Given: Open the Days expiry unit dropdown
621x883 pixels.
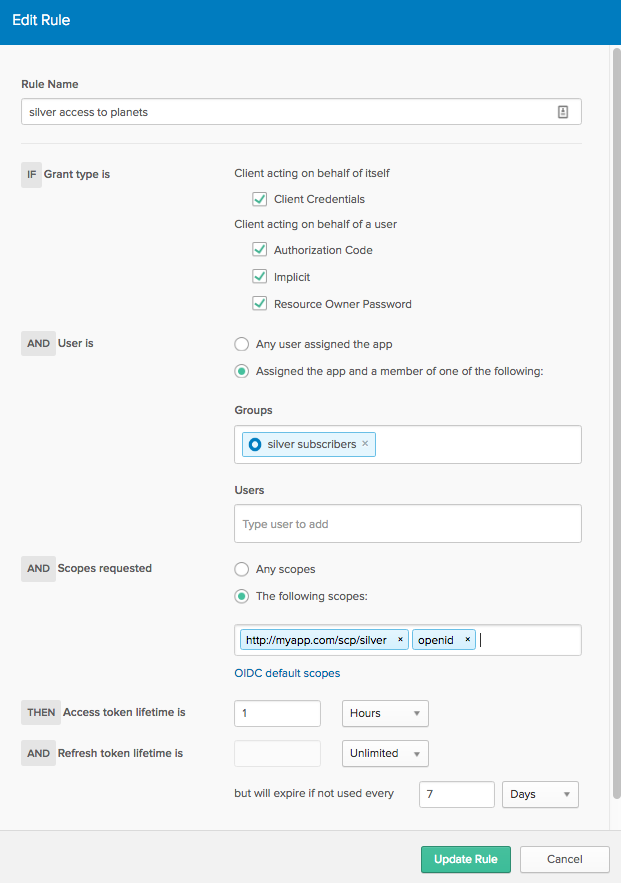Looking at the screenshot, I should pyautogui.click(x=541, y=794).
